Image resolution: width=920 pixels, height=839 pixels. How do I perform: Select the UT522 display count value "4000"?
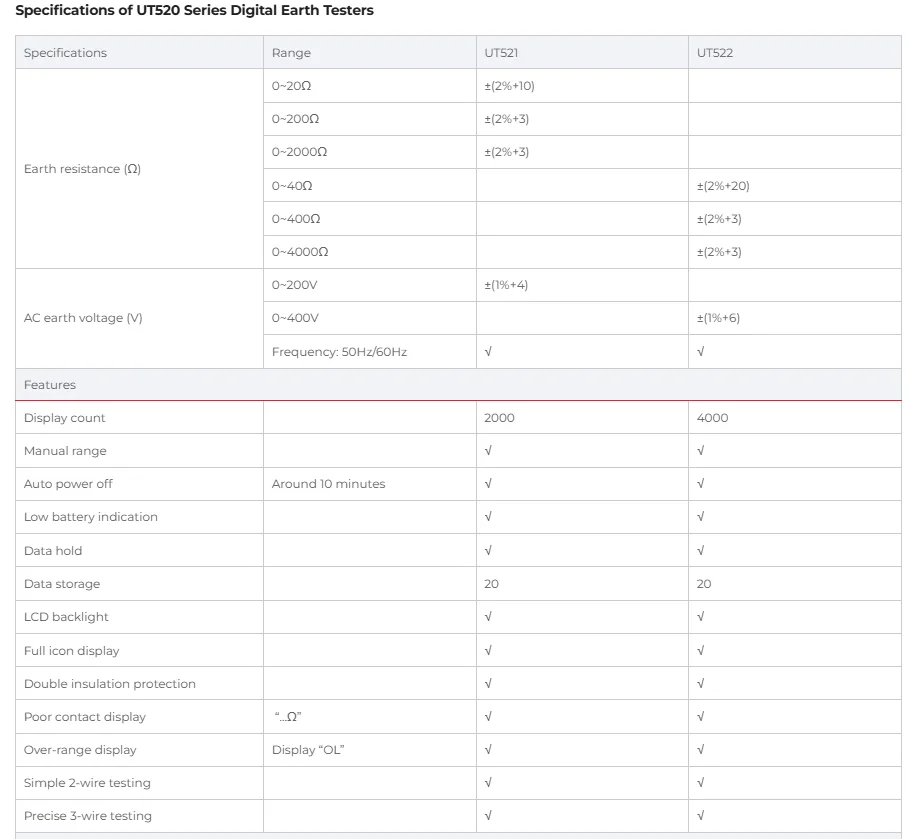pyautogui.click(x=712, y=418)
